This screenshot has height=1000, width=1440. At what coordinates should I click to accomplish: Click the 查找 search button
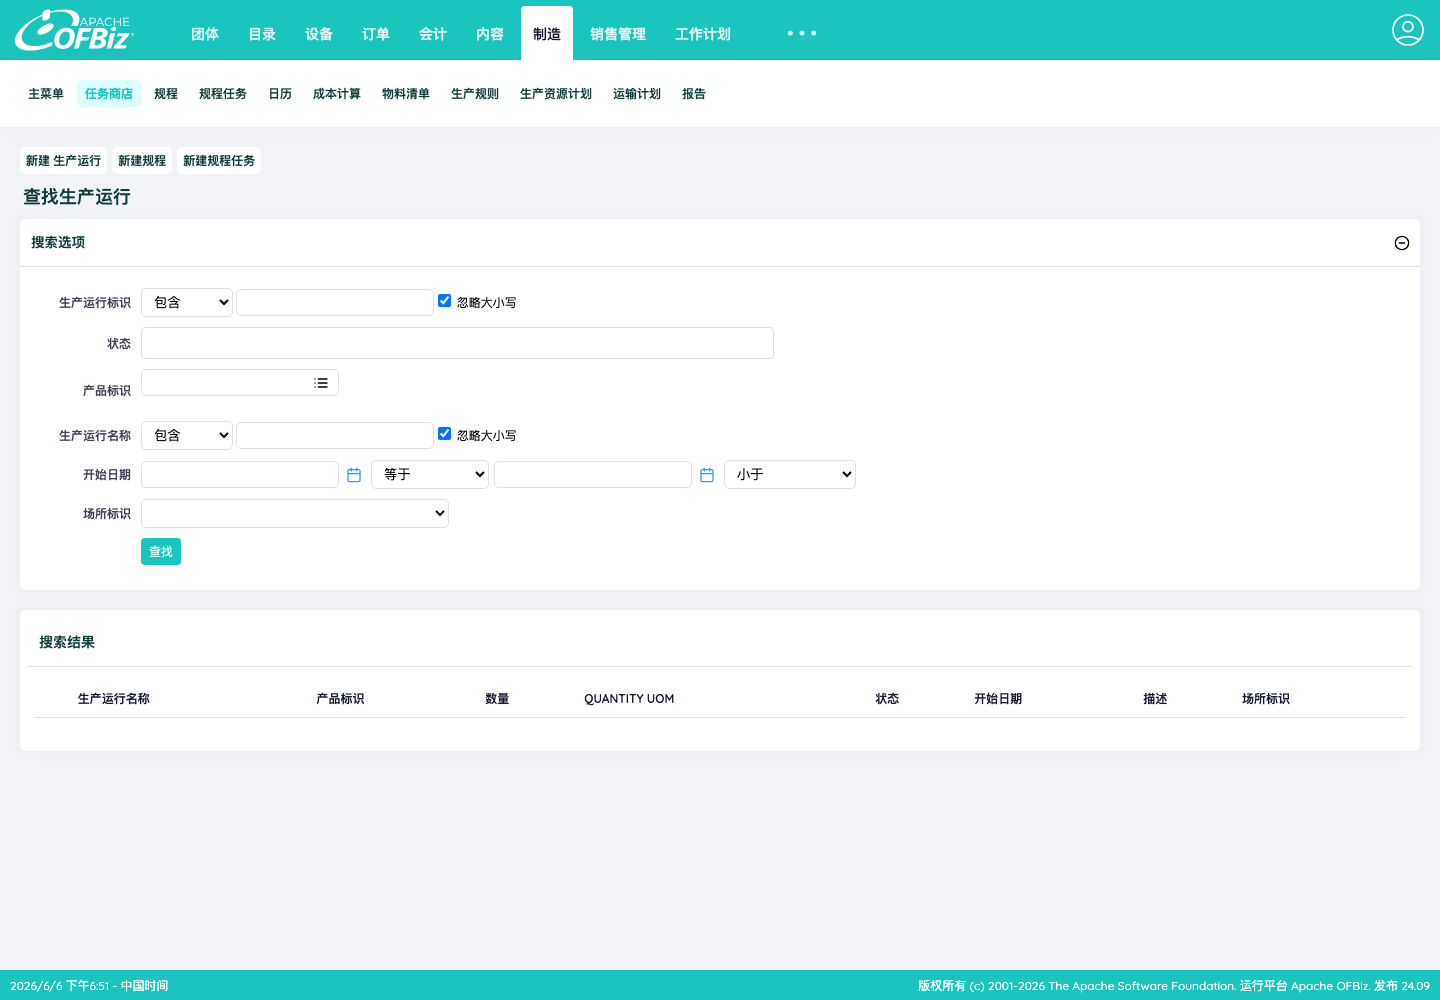(x=161, y=552)
